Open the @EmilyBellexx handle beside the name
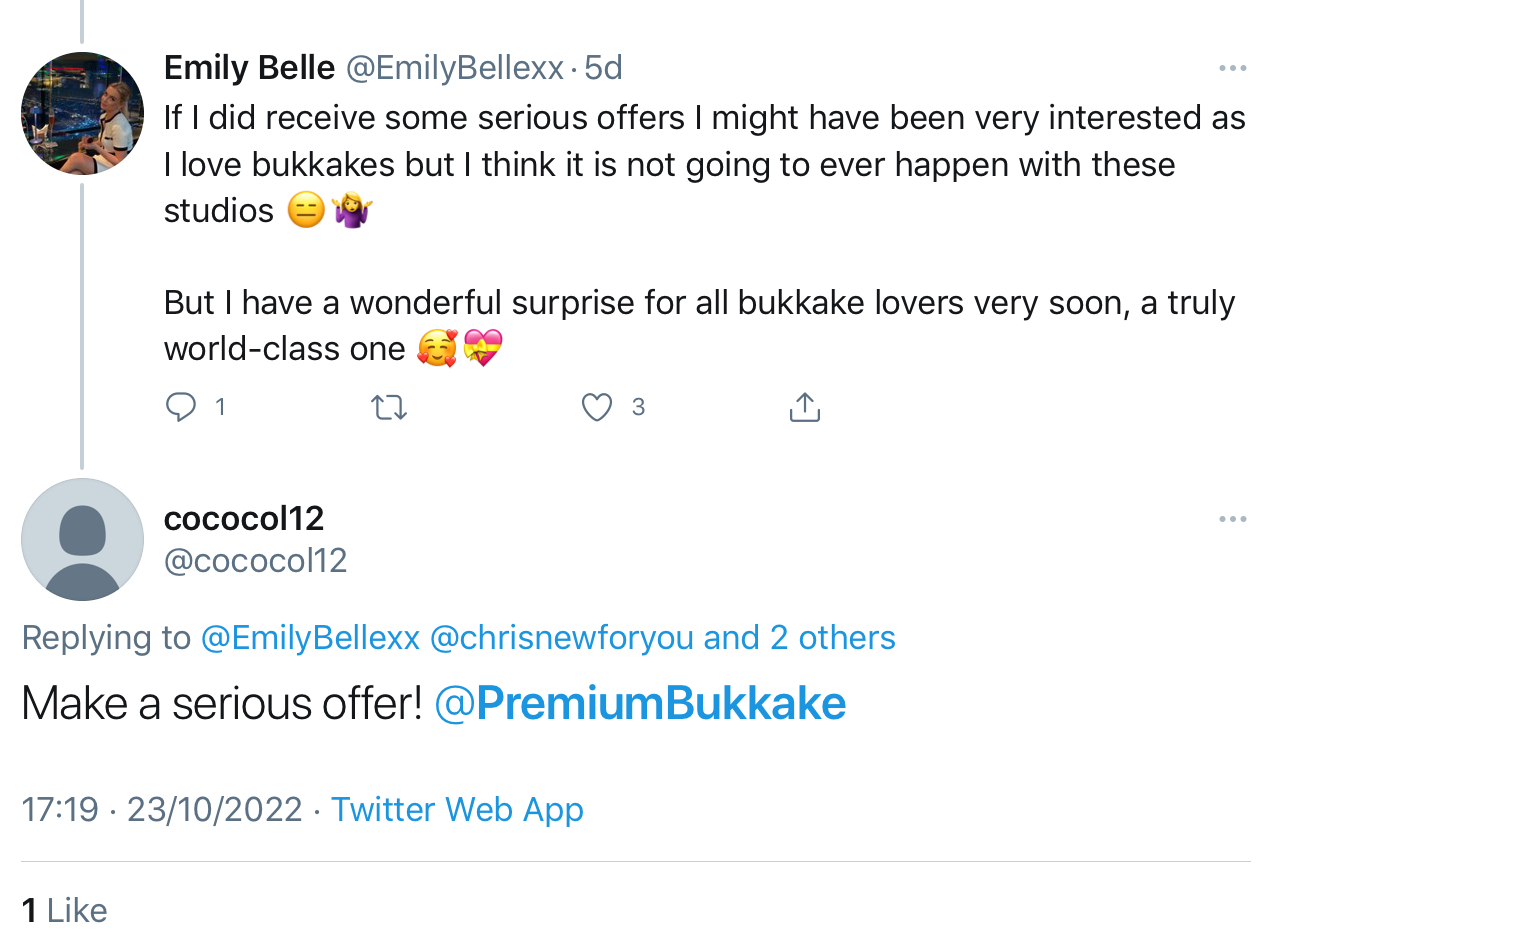Image resolution: width=1516 pixels, height=940 pixels. click(x=455, y=68)
